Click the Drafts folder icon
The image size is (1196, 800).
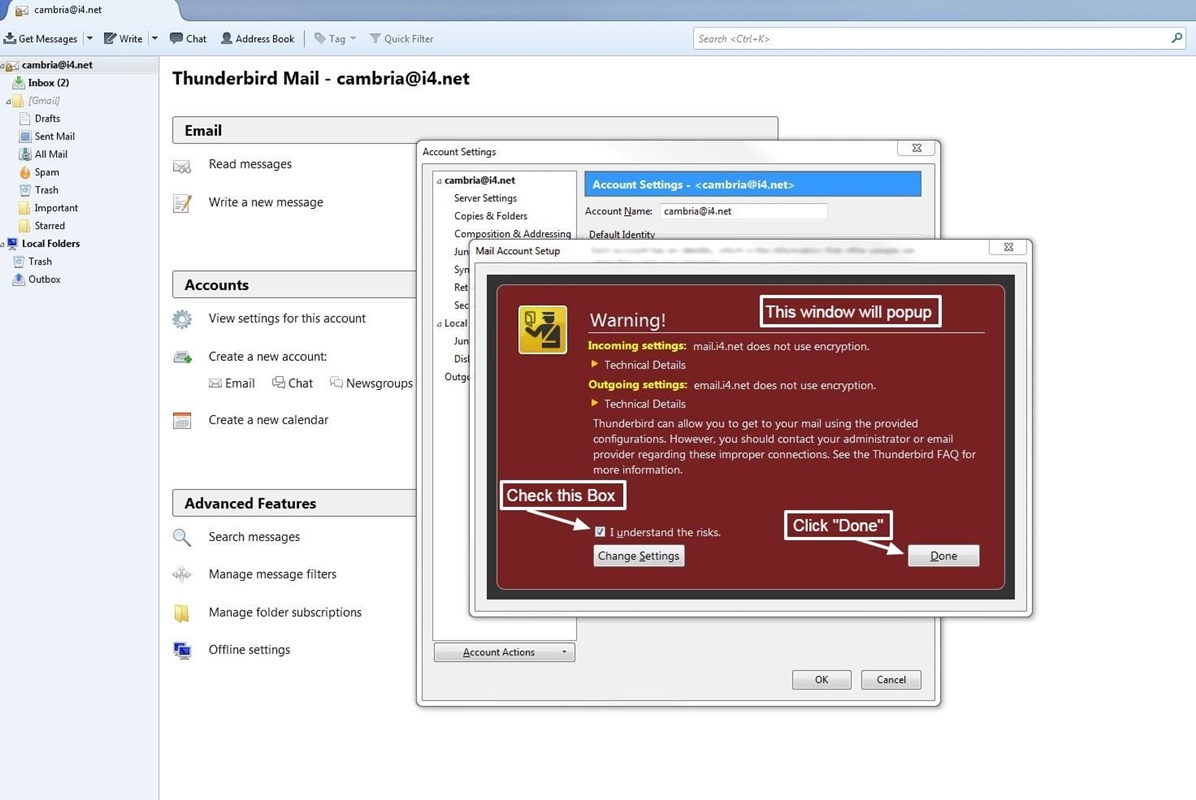pyautogui.click(x=25, y=118)
